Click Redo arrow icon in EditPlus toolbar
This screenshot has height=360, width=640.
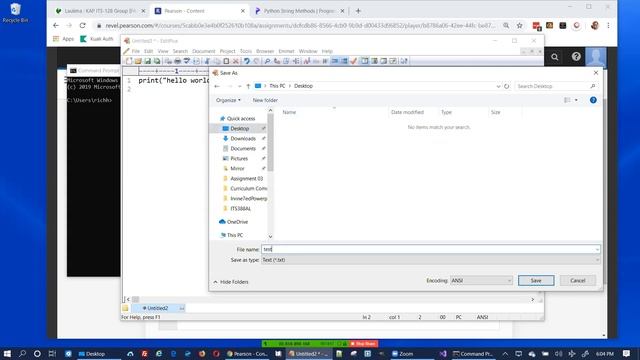click(256, 61)
